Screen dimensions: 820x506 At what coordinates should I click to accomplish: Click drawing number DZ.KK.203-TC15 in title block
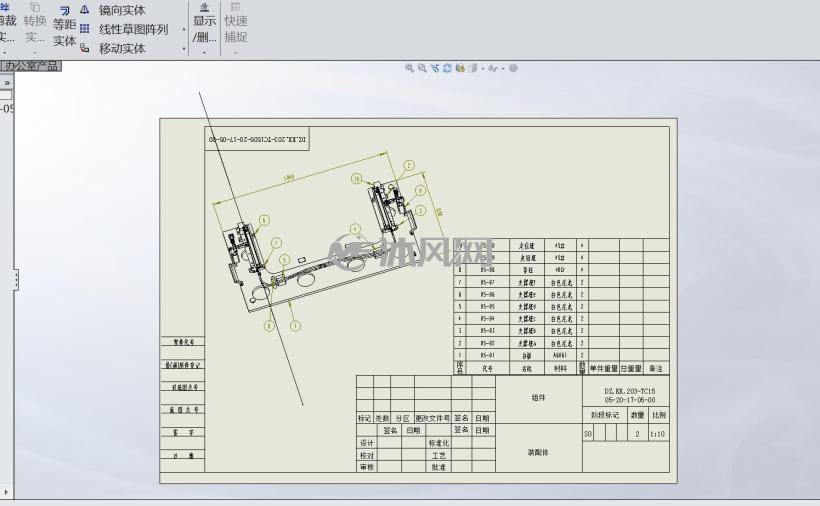[x=630, y=391]
